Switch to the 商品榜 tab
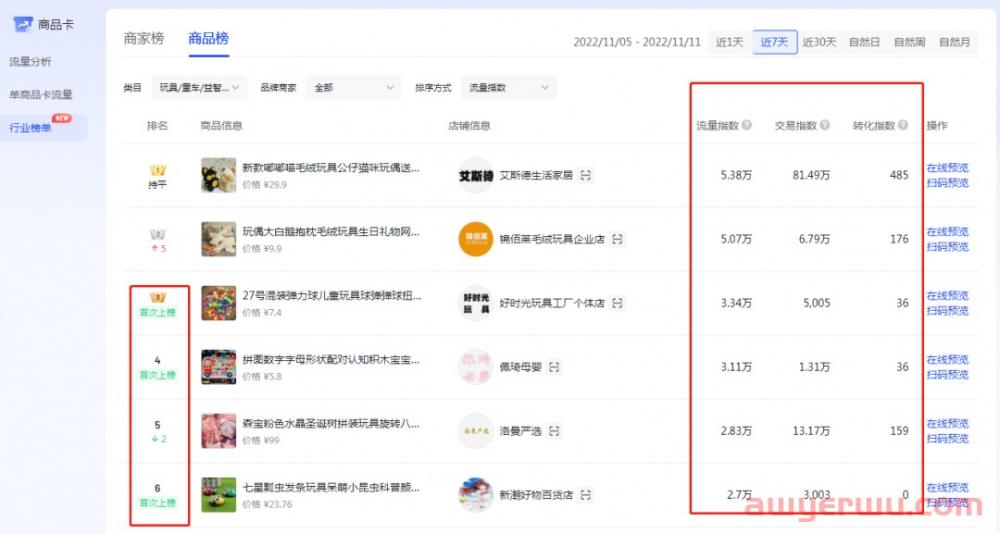 tap(208, 38)
